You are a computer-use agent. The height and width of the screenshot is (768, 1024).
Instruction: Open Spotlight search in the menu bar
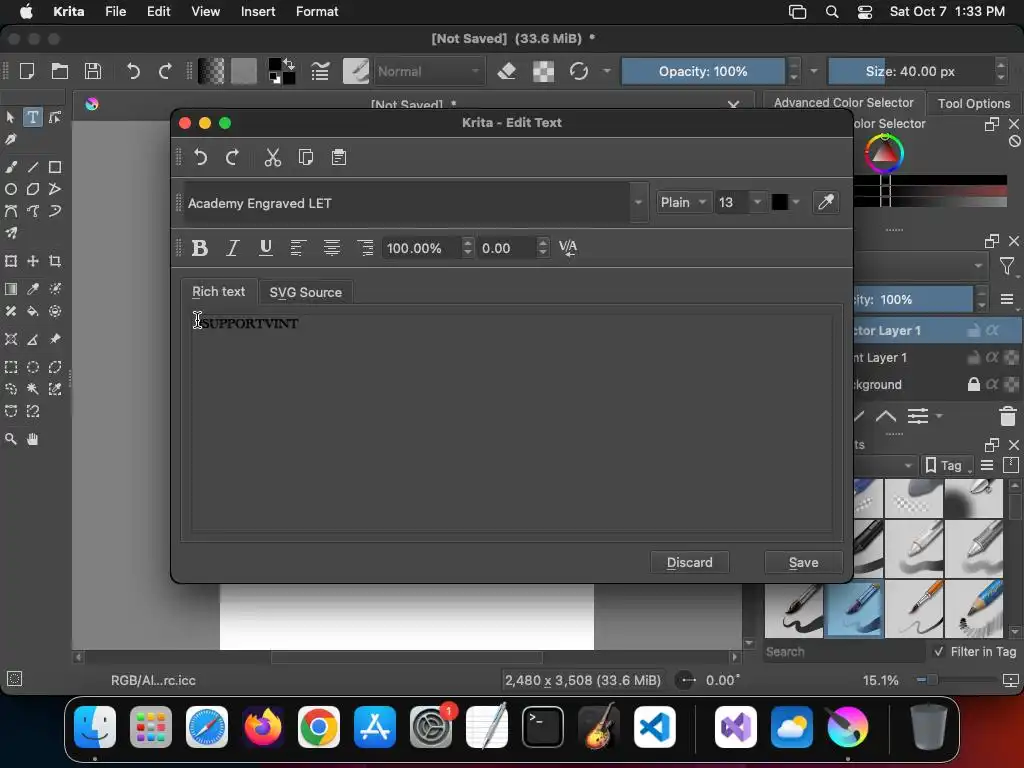point(832,12)
